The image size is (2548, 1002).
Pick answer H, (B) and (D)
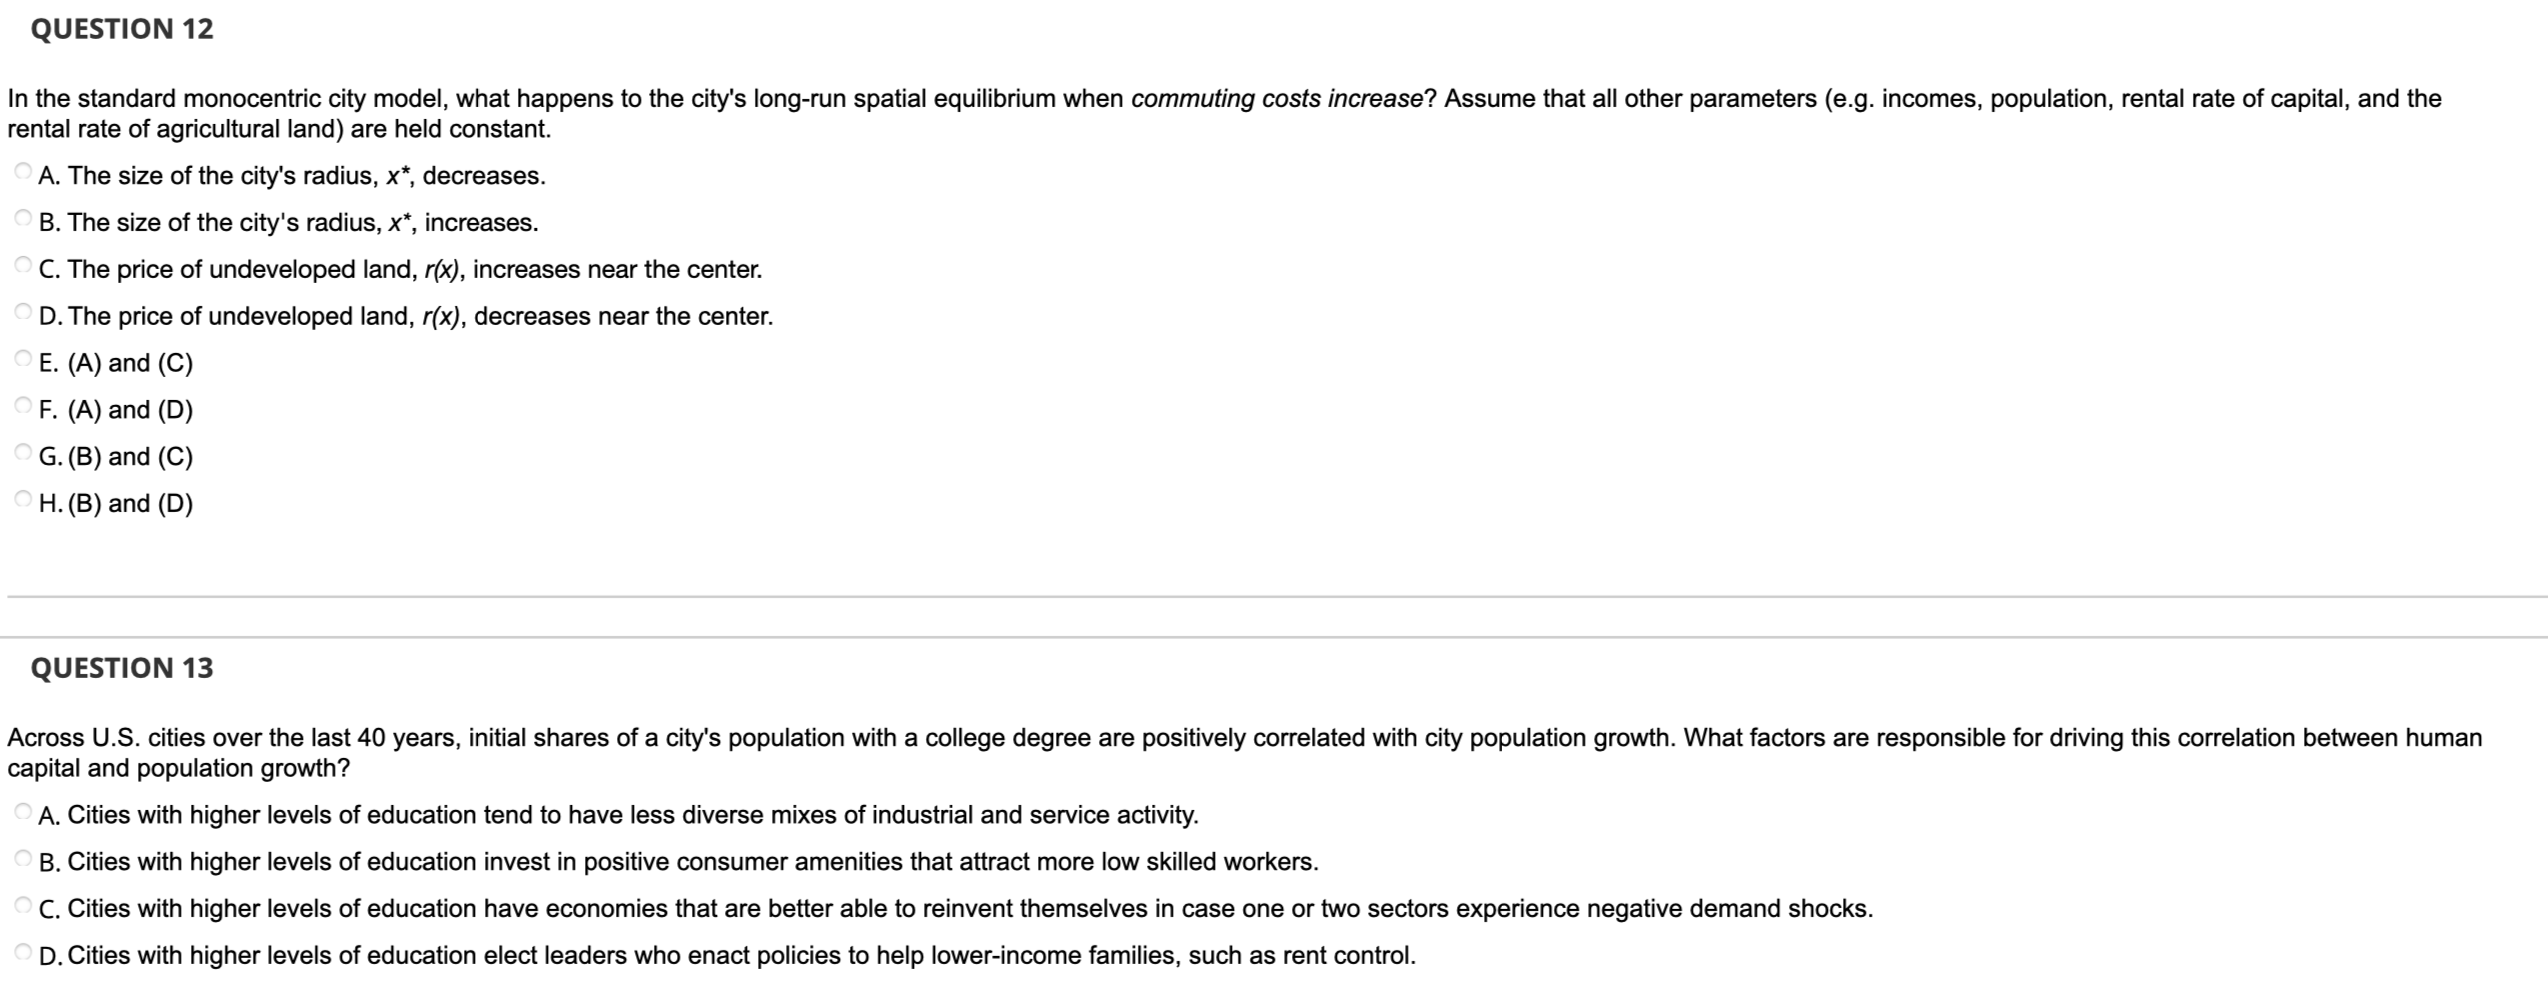23,497
